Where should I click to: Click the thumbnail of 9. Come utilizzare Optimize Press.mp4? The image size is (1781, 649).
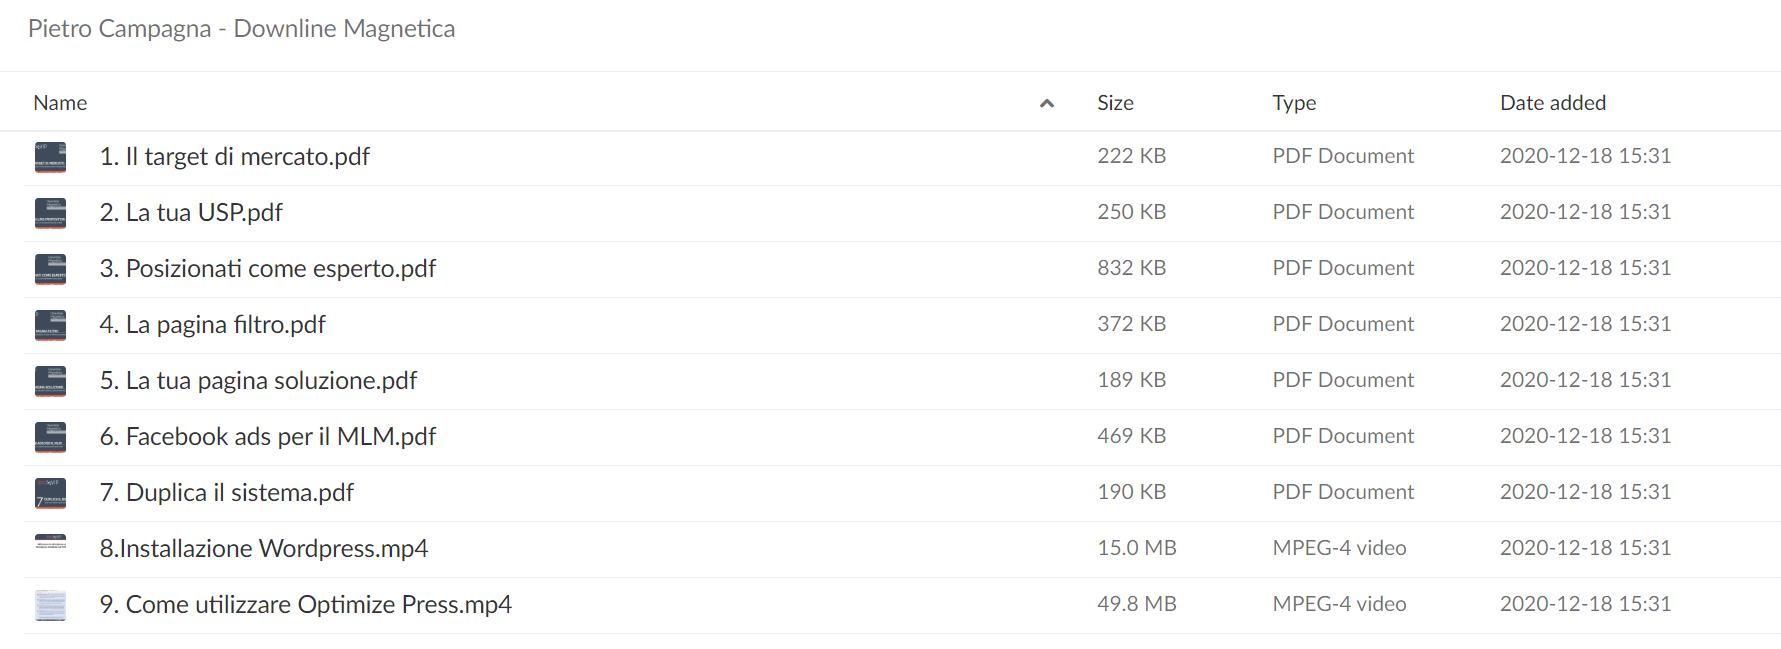[50, 605]
